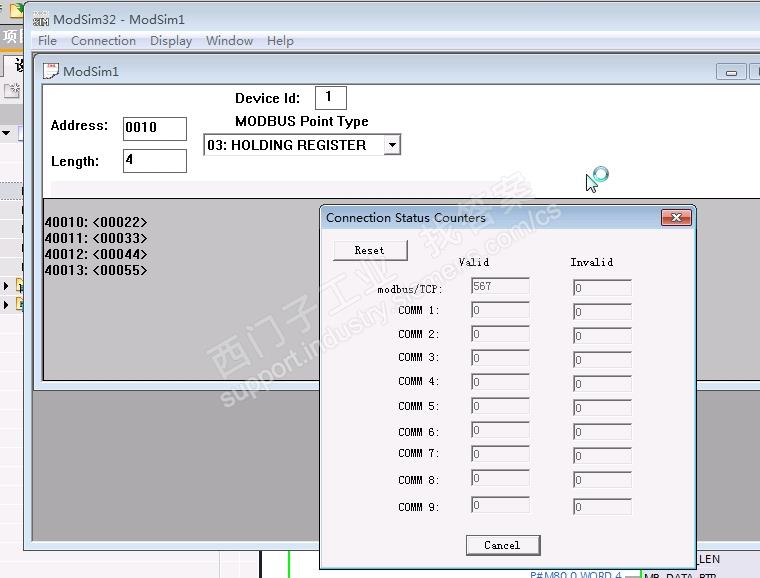Click COMM 7 invalid counter field

pyautogui.click(x=602, y=455)
